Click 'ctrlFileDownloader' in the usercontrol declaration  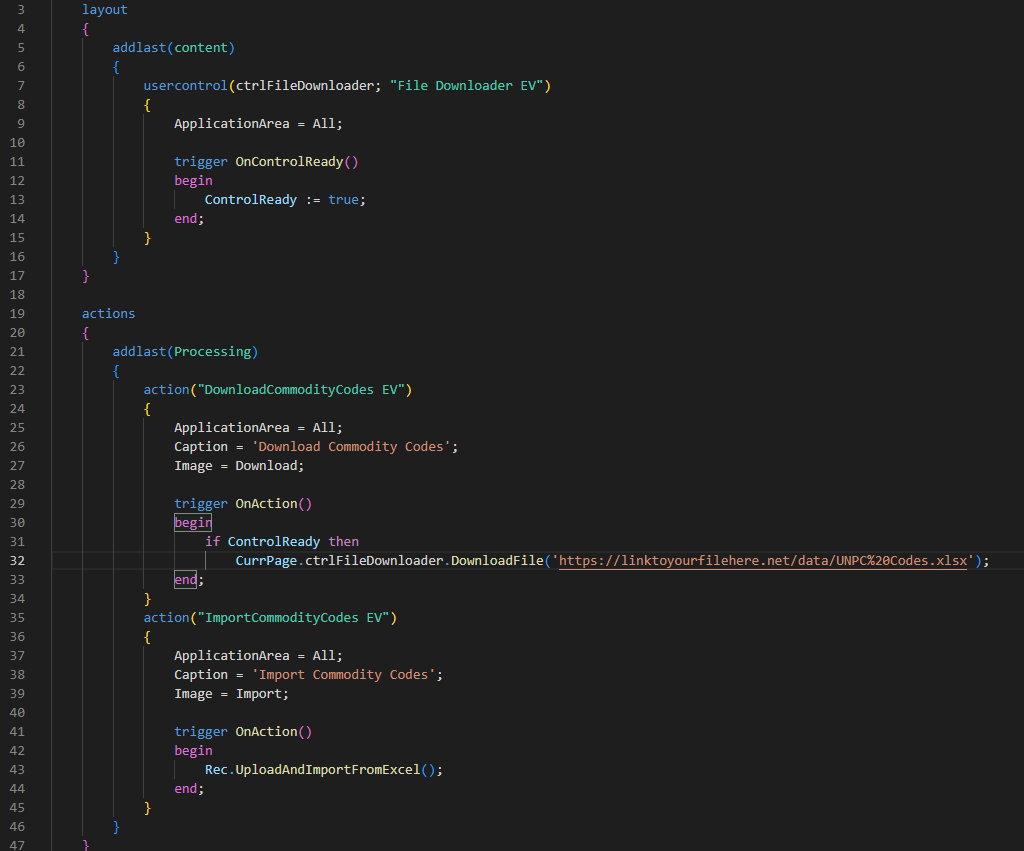[x=304, y=86]
